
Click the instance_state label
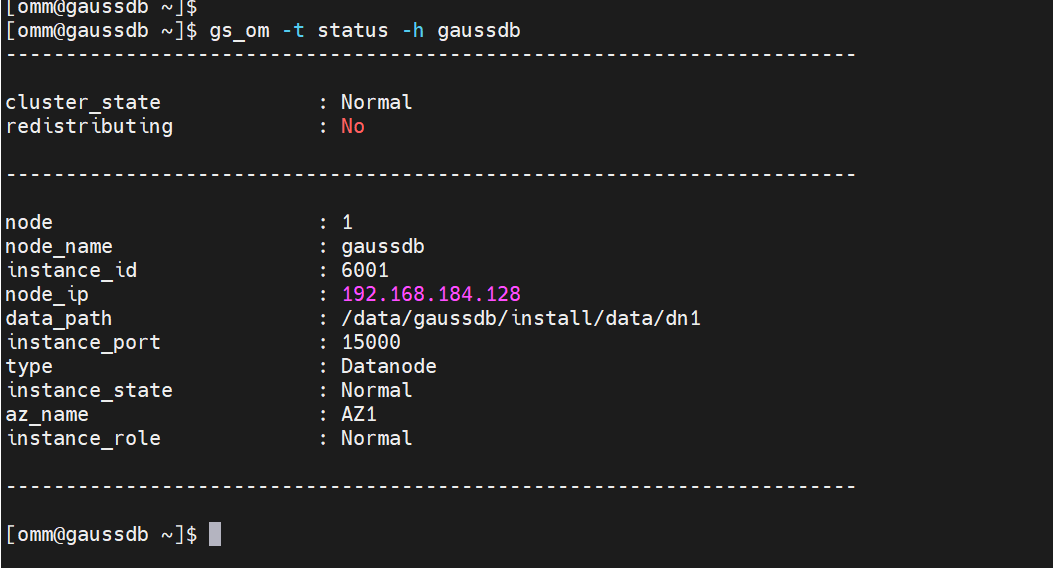click(x=89, y=391)
